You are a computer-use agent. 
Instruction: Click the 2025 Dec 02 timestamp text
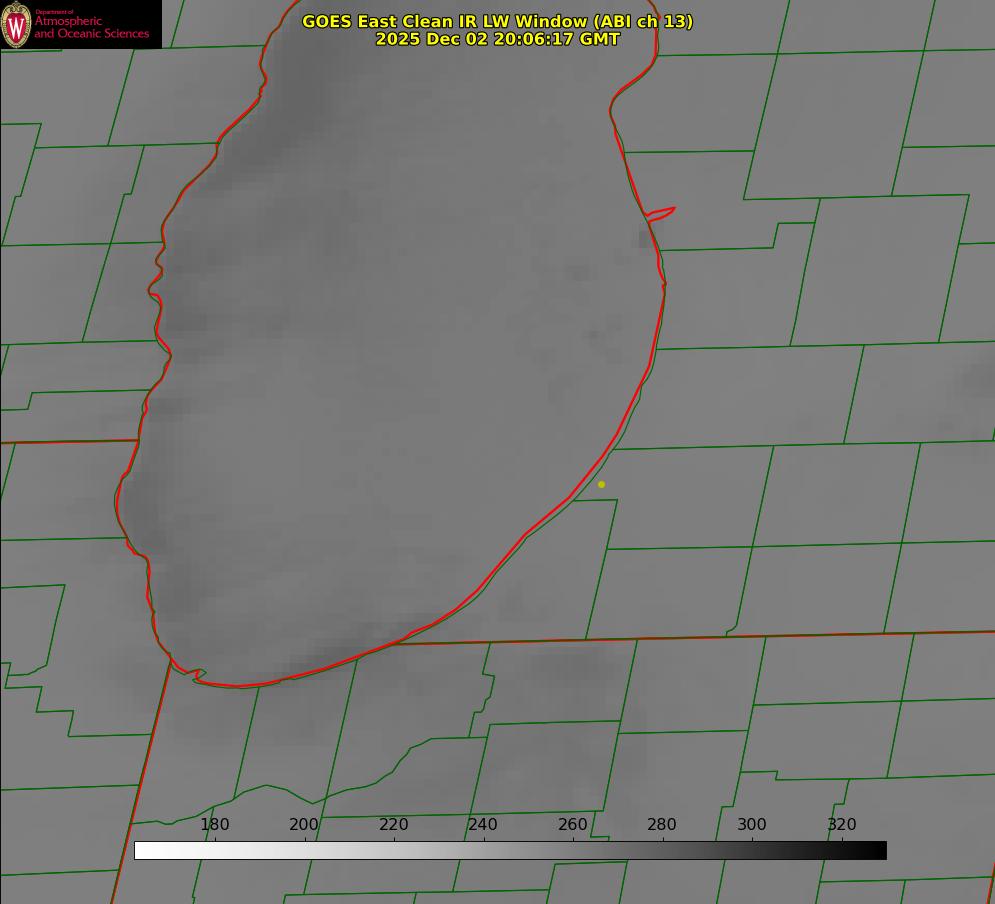coord(497,39)
